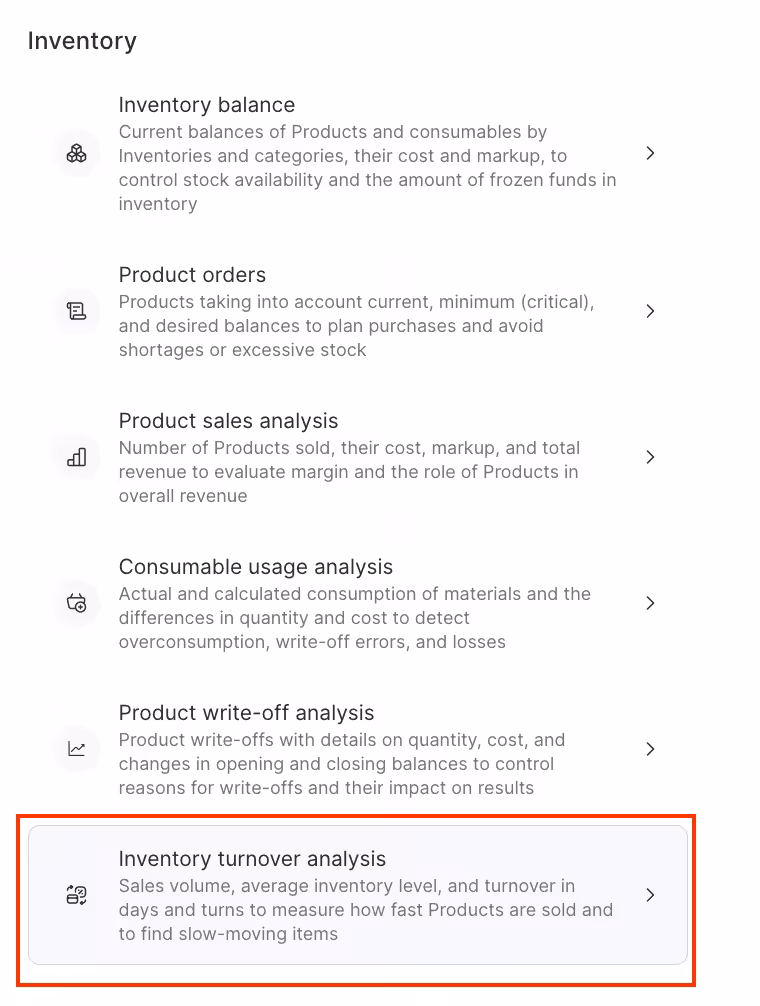Click the Consumable usage analysis basket icon
The width and height of the screenshot is (760, 1006).
pyautogui.click(x=77, y=603)
